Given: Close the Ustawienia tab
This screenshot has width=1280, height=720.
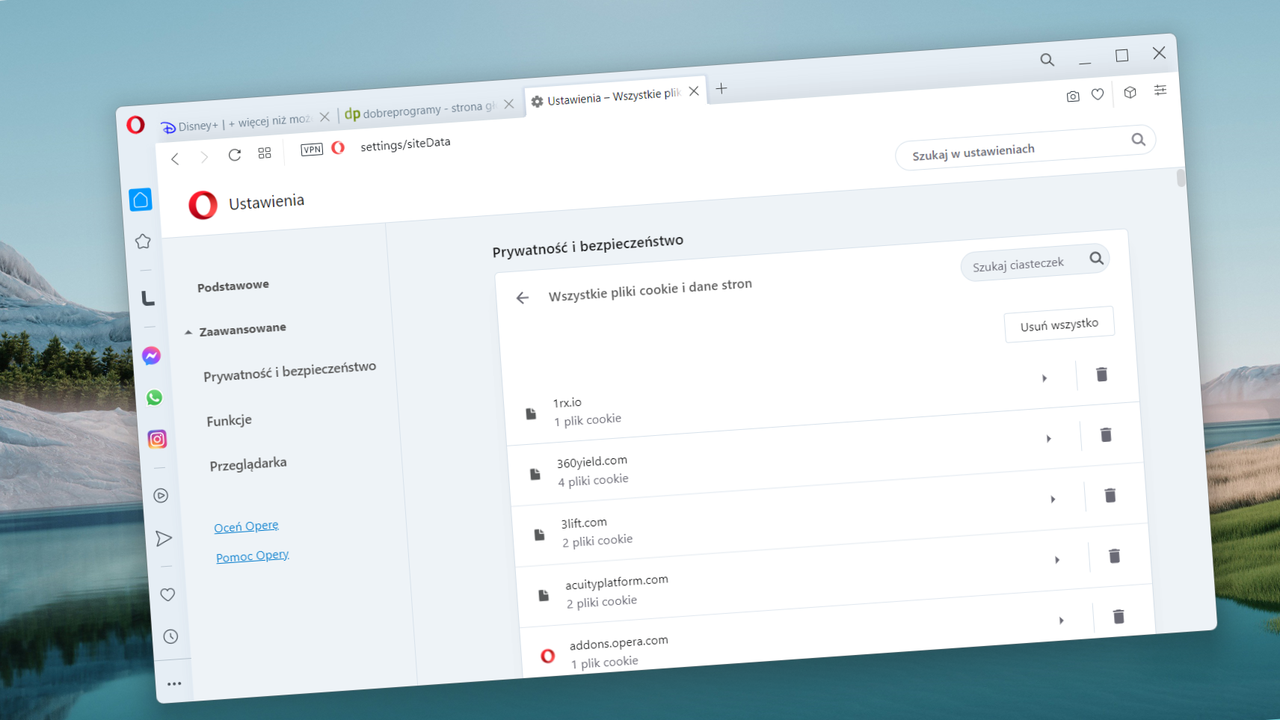Looking at the screenshot, I should click(694, 90).
